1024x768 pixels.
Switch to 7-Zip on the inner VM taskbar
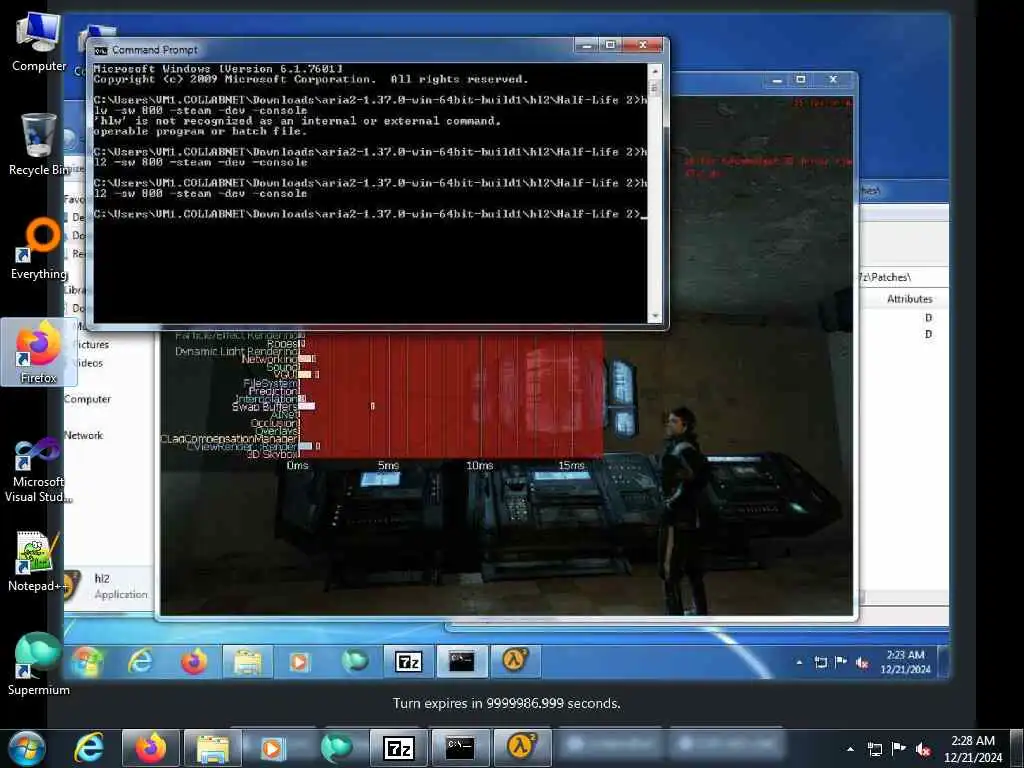click(x=408, y=662)
